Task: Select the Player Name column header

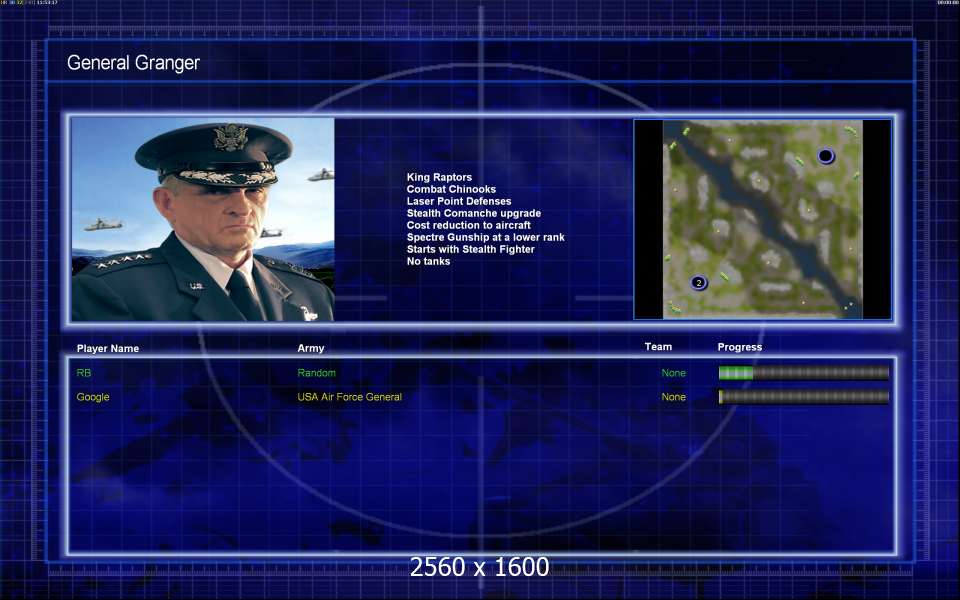Action: coord(108,348)
